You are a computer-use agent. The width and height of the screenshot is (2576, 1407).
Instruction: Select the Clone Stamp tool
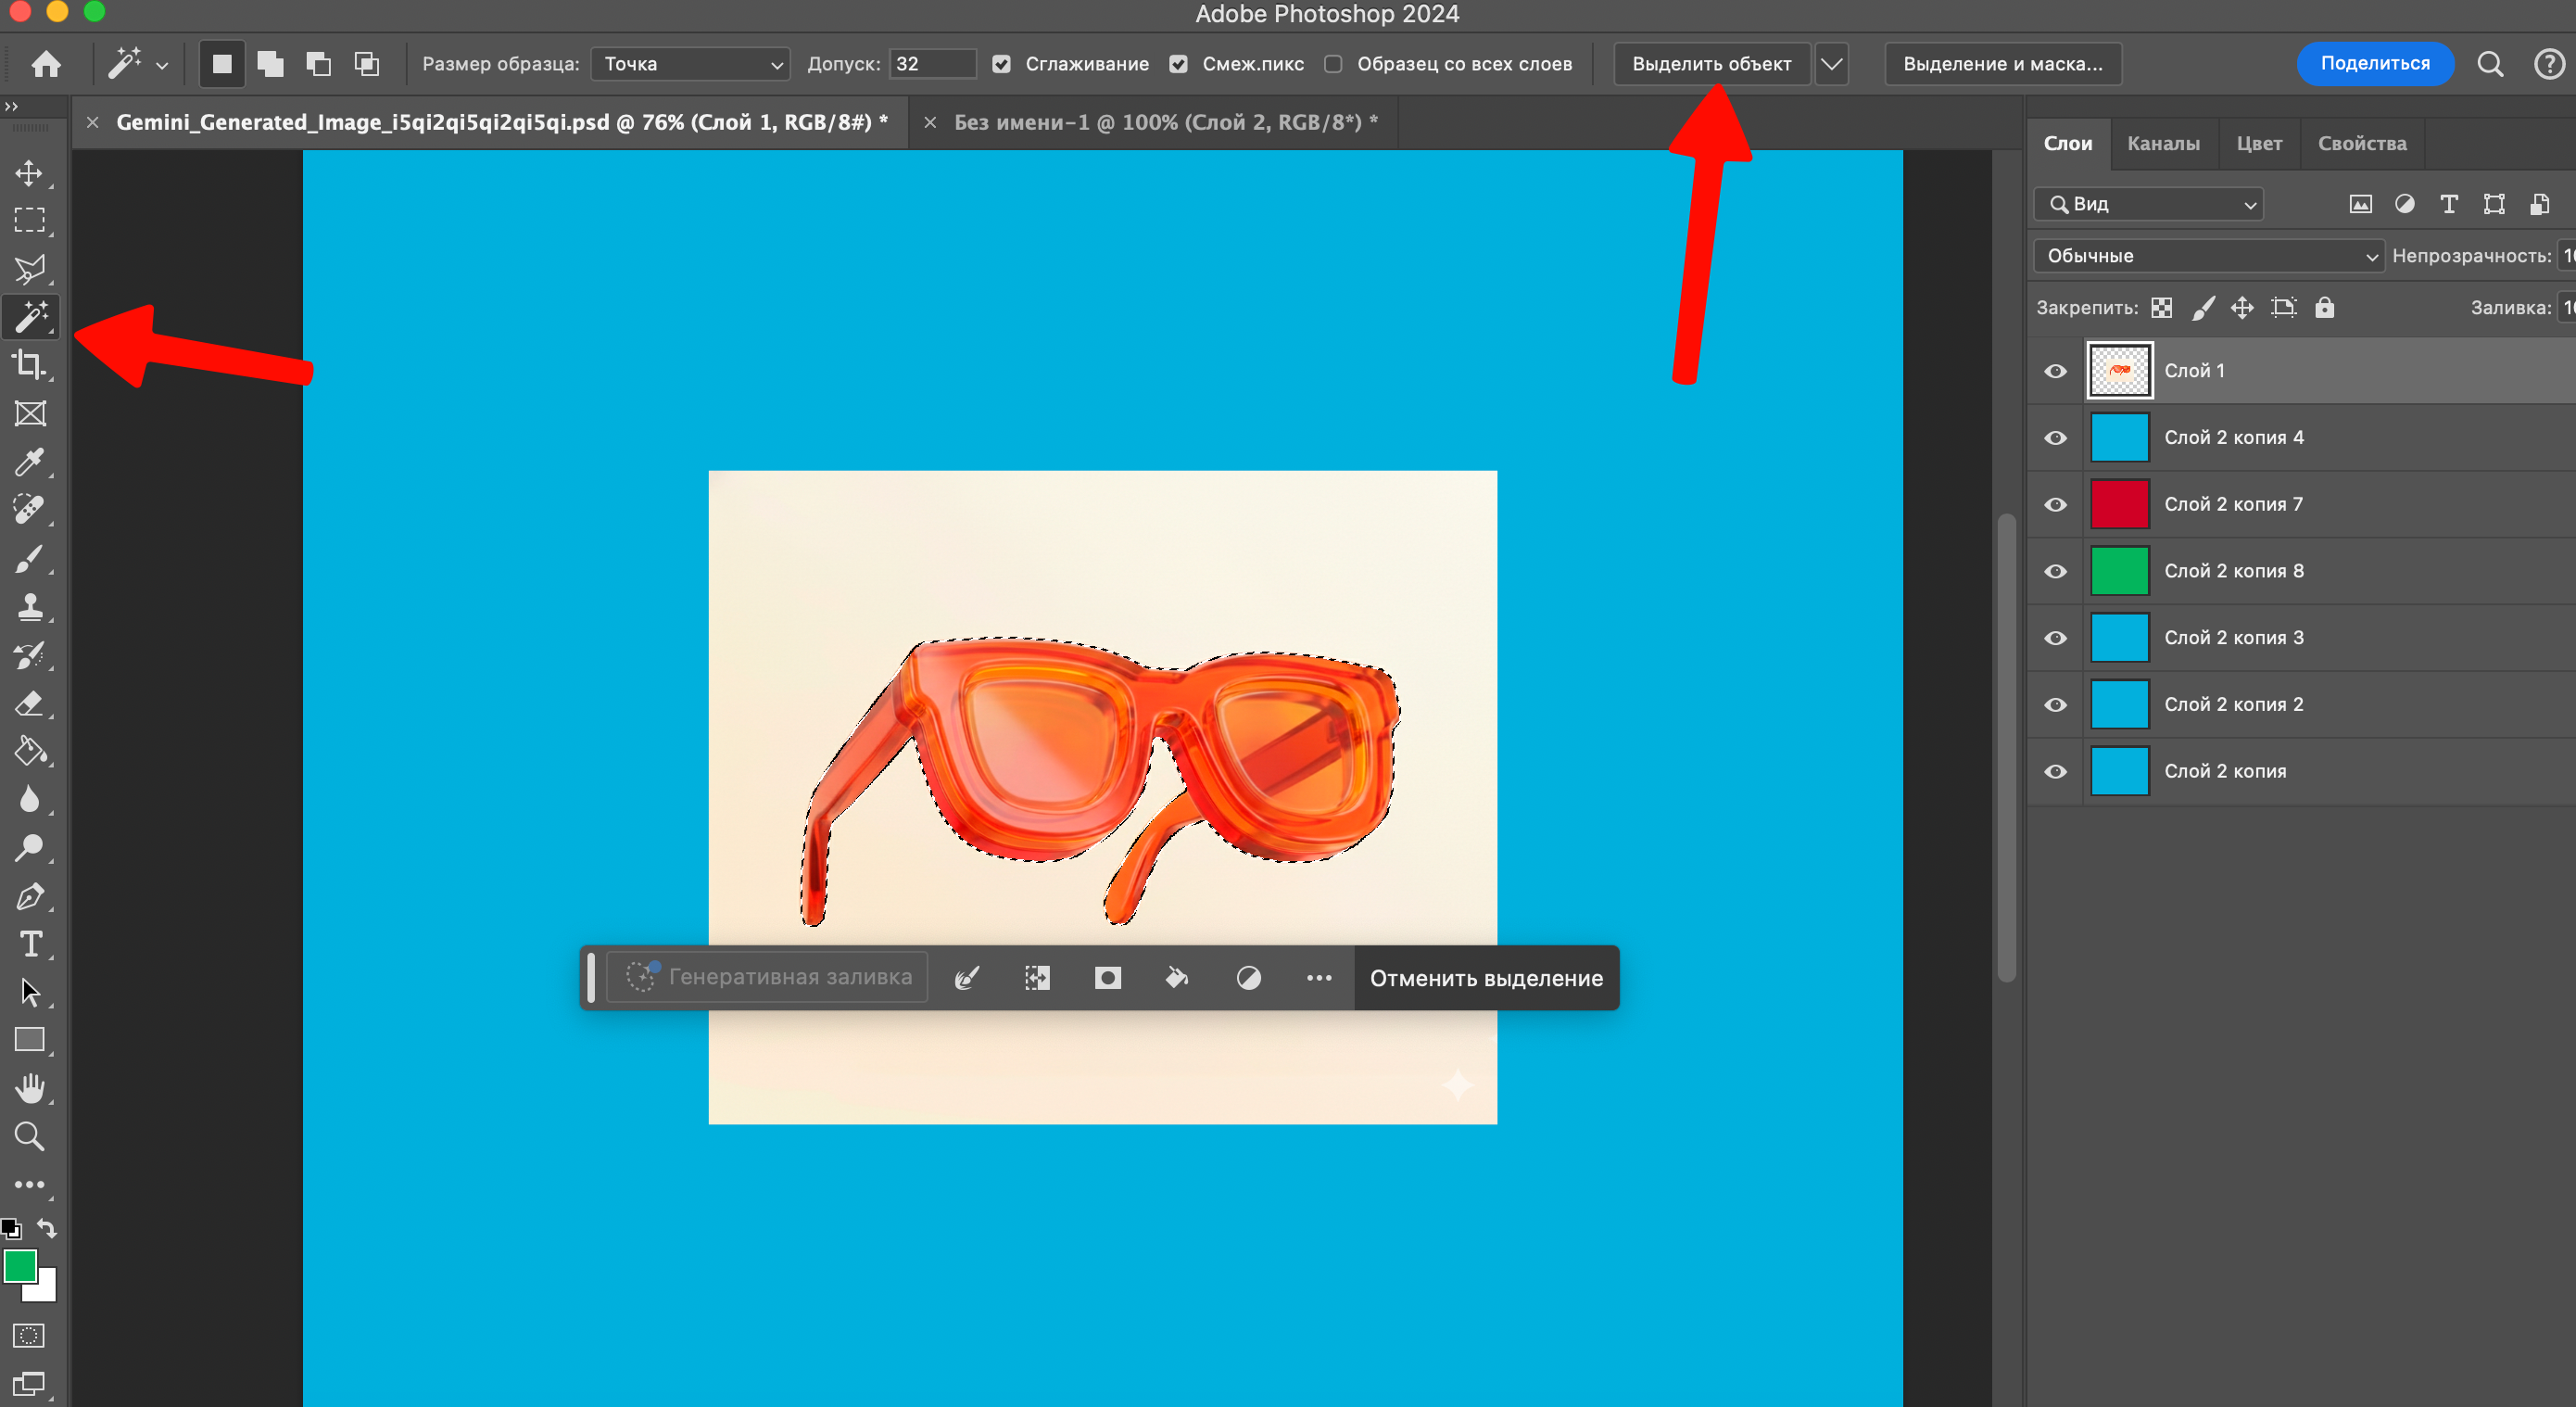click(x=30, y=606)
